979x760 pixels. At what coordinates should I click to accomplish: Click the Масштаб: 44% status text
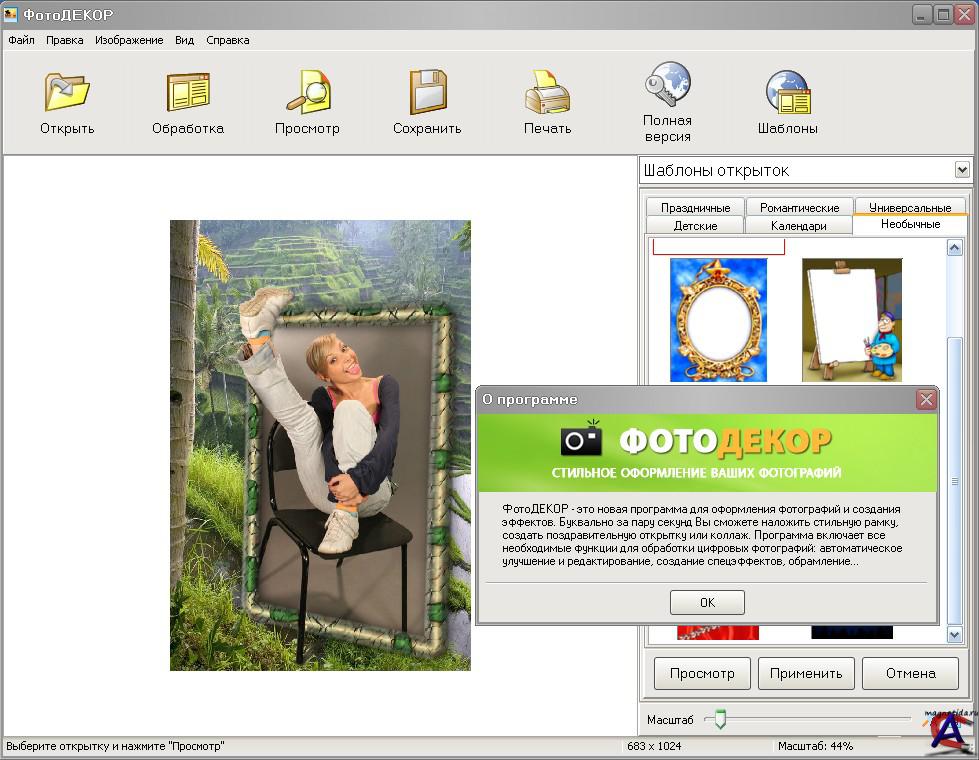[x=815, y=746]
